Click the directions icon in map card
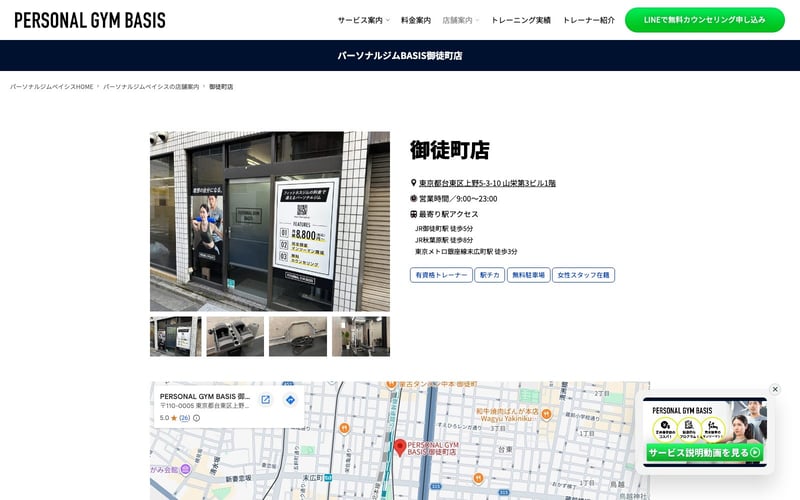The image size is (800, 500). (x=290, y=399)
